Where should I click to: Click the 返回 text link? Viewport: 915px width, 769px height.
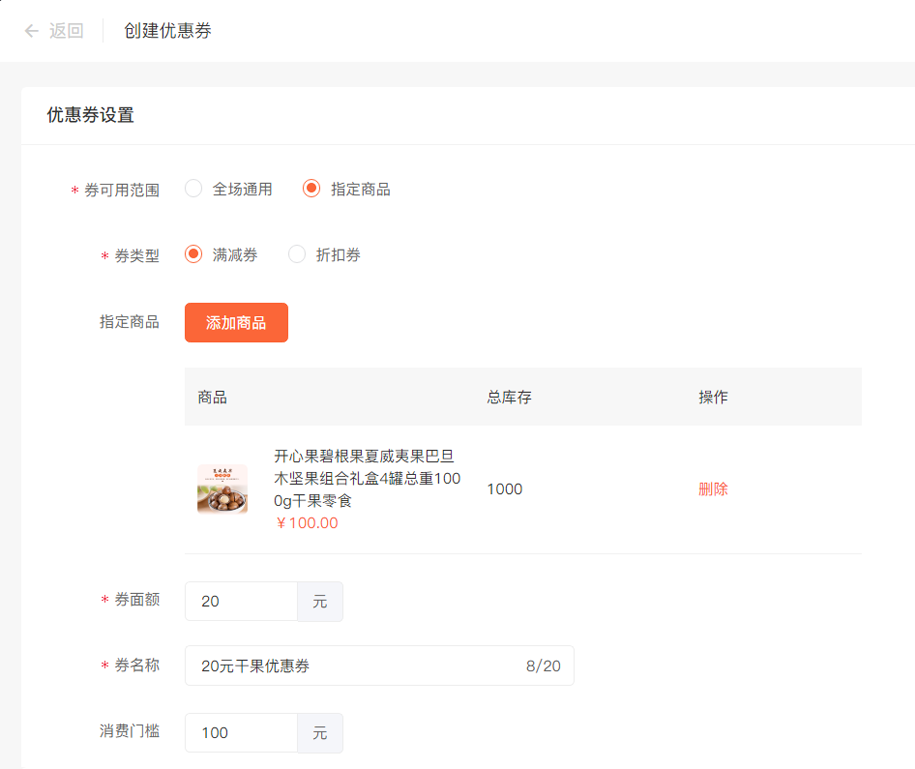66,31
